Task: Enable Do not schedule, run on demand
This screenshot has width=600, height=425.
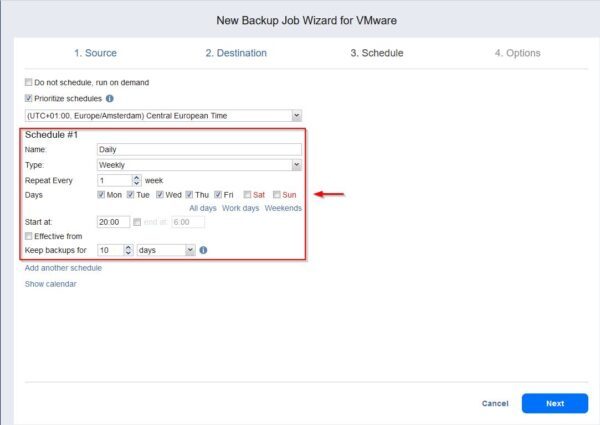Action: coord(28,82)
